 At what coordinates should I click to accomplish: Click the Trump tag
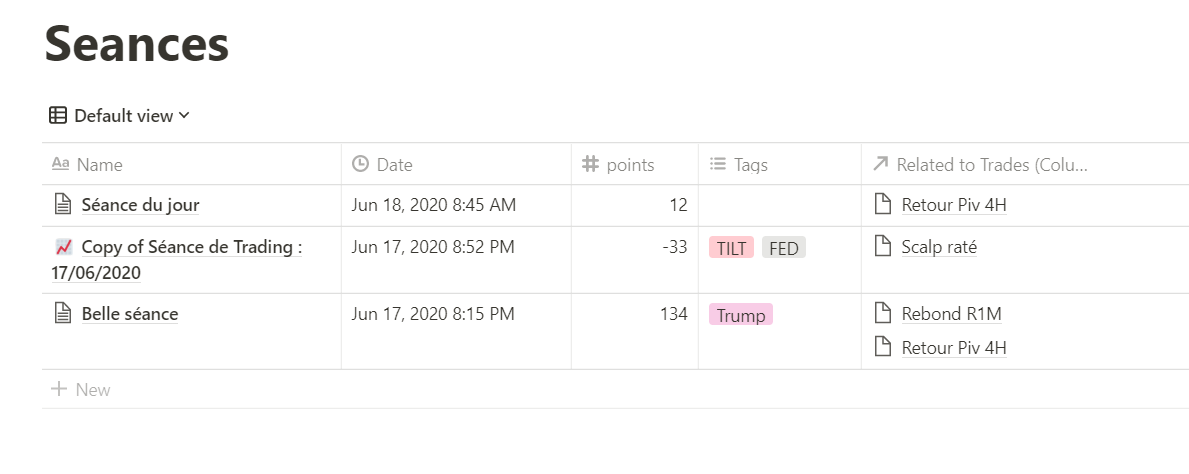[x=741, y=316]
